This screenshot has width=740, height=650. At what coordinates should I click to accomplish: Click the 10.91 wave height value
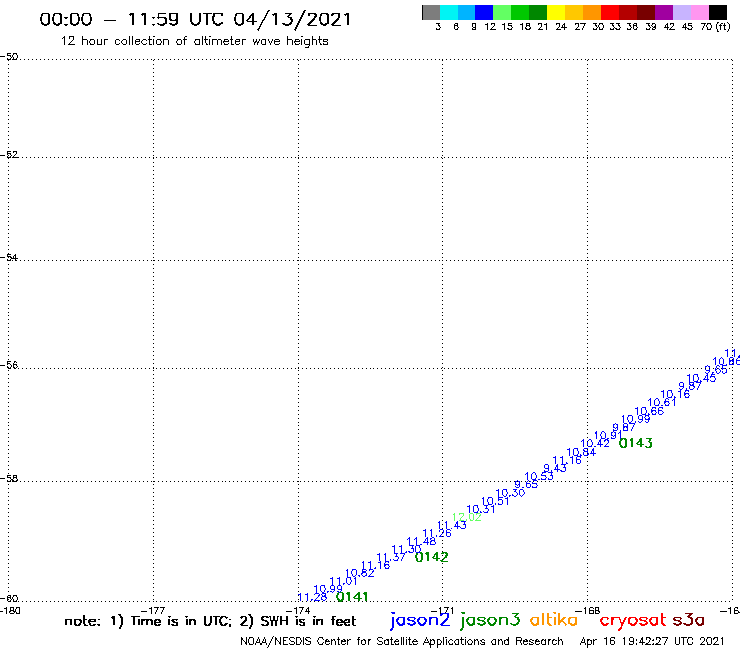coord(608,435)
